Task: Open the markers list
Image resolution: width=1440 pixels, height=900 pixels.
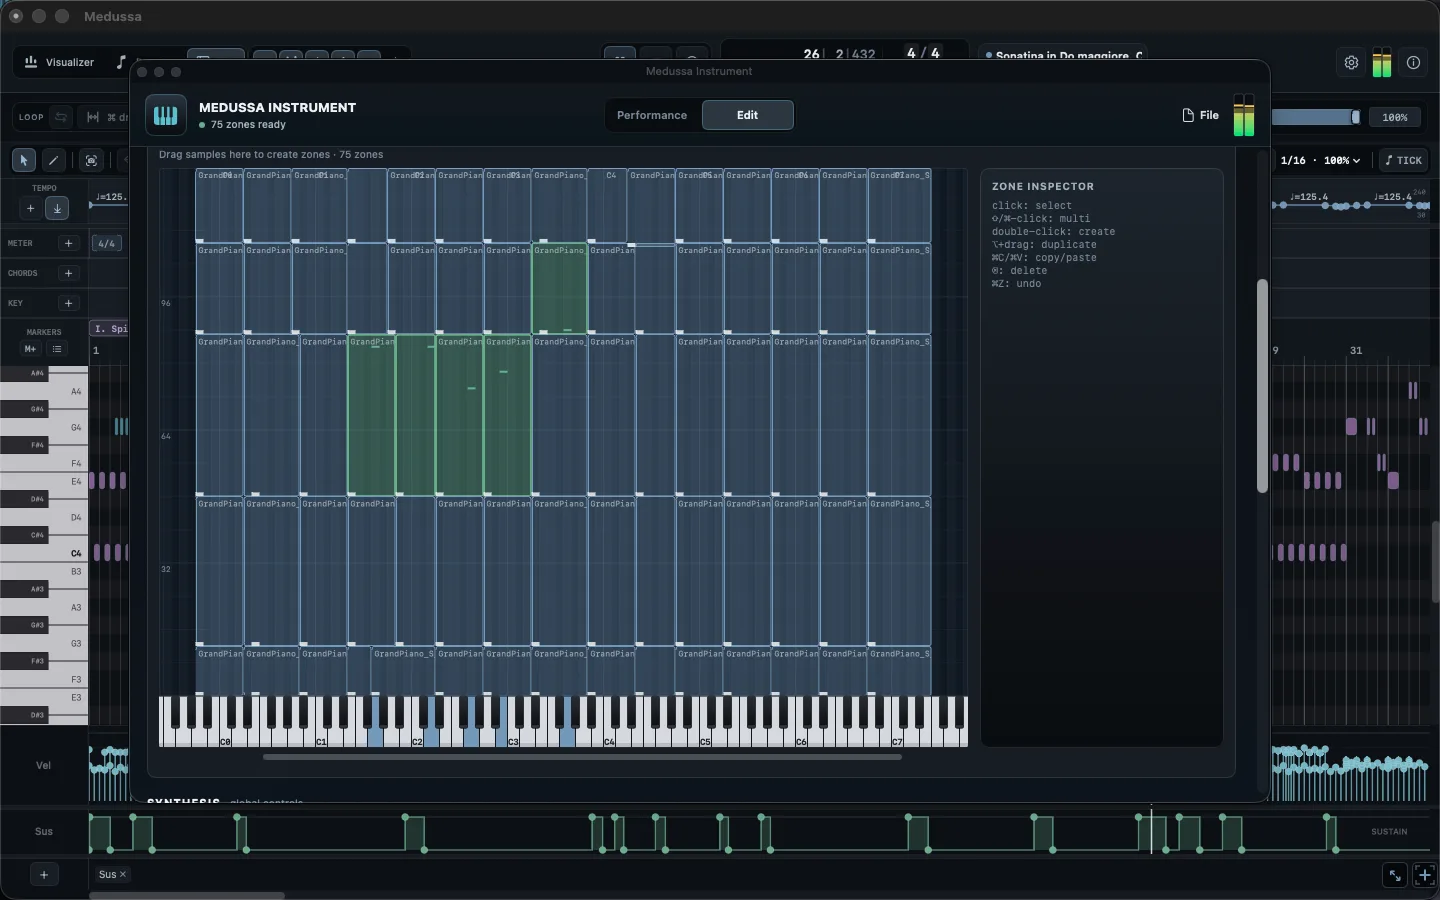Action: [x=57, y=349]
